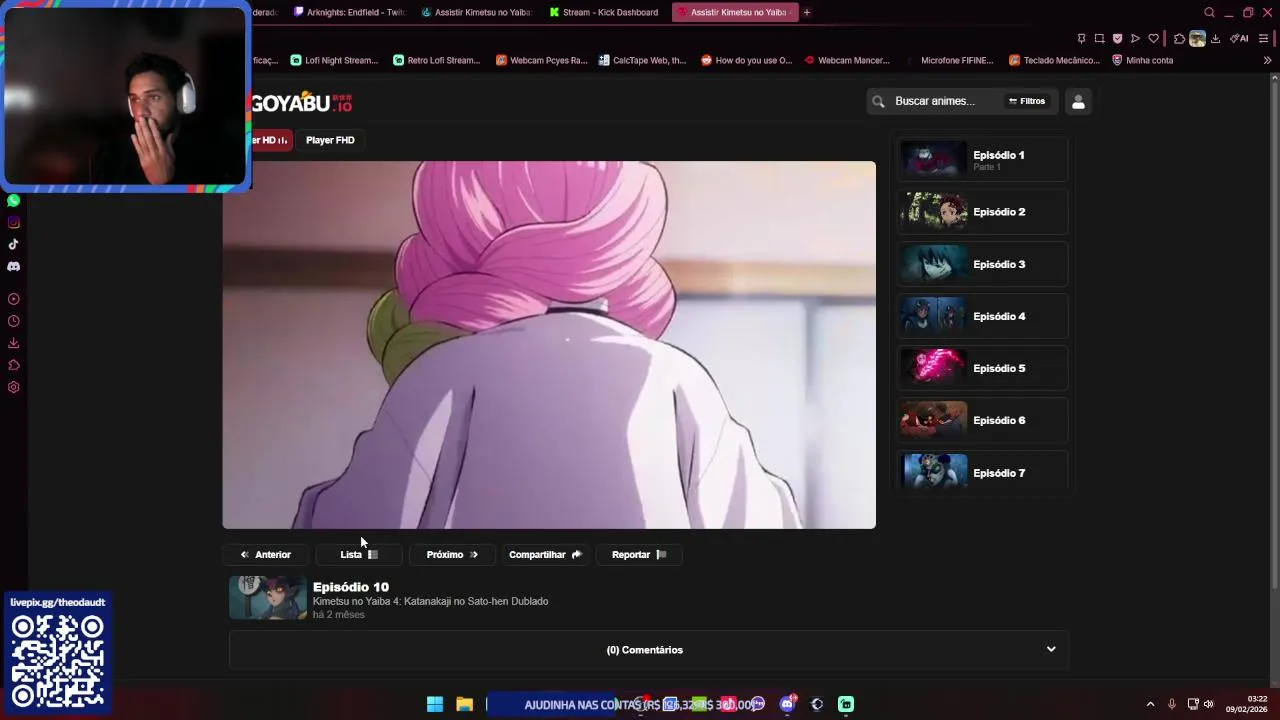This screenshot has width=1280, height=720.
Task: Click the Compartilhar share button
Action: pos(545,554)
